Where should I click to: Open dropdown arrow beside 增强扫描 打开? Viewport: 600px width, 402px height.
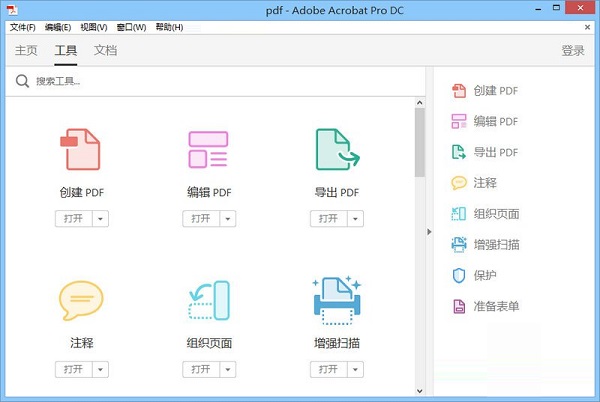pos(355,369)
